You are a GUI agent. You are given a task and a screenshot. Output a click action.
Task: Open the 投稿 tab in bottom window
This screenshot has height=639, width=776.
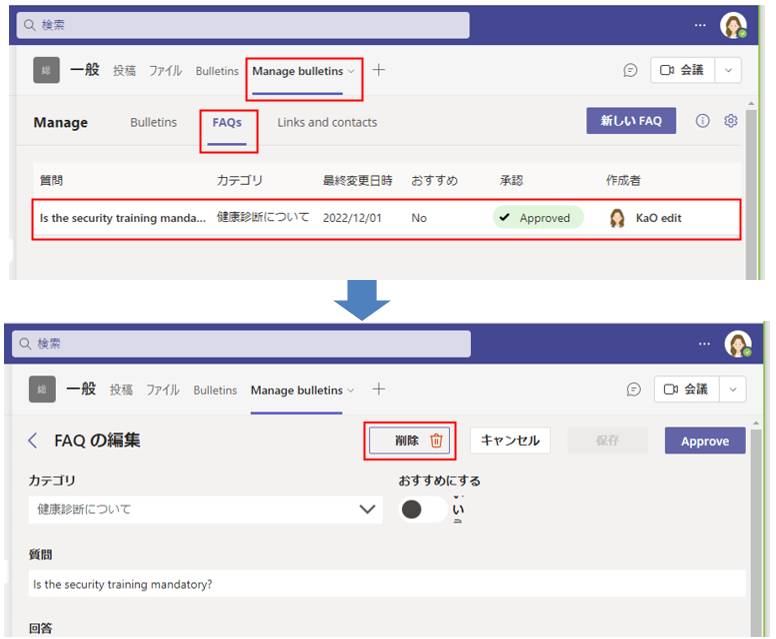pos(121,390)
